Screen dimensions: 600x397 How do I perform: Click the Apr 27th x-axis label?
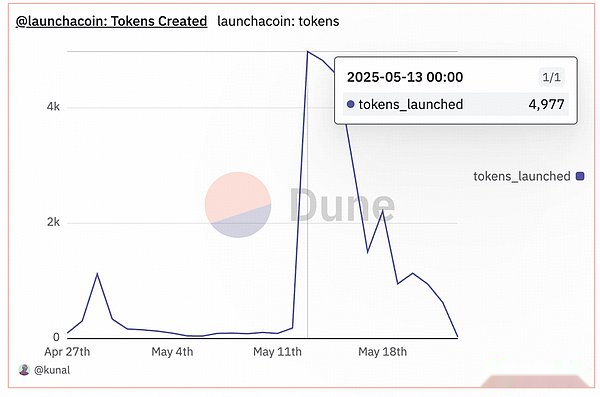click(x=67, y=352)
